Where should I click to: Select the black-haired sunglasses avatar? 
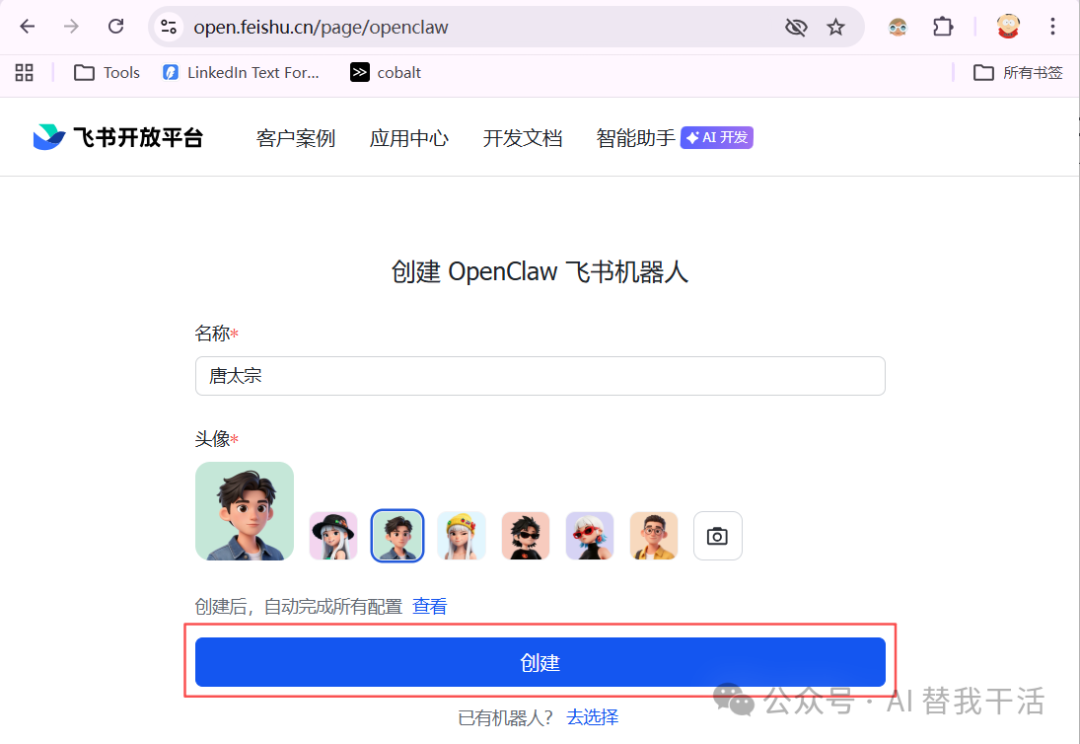526,535
